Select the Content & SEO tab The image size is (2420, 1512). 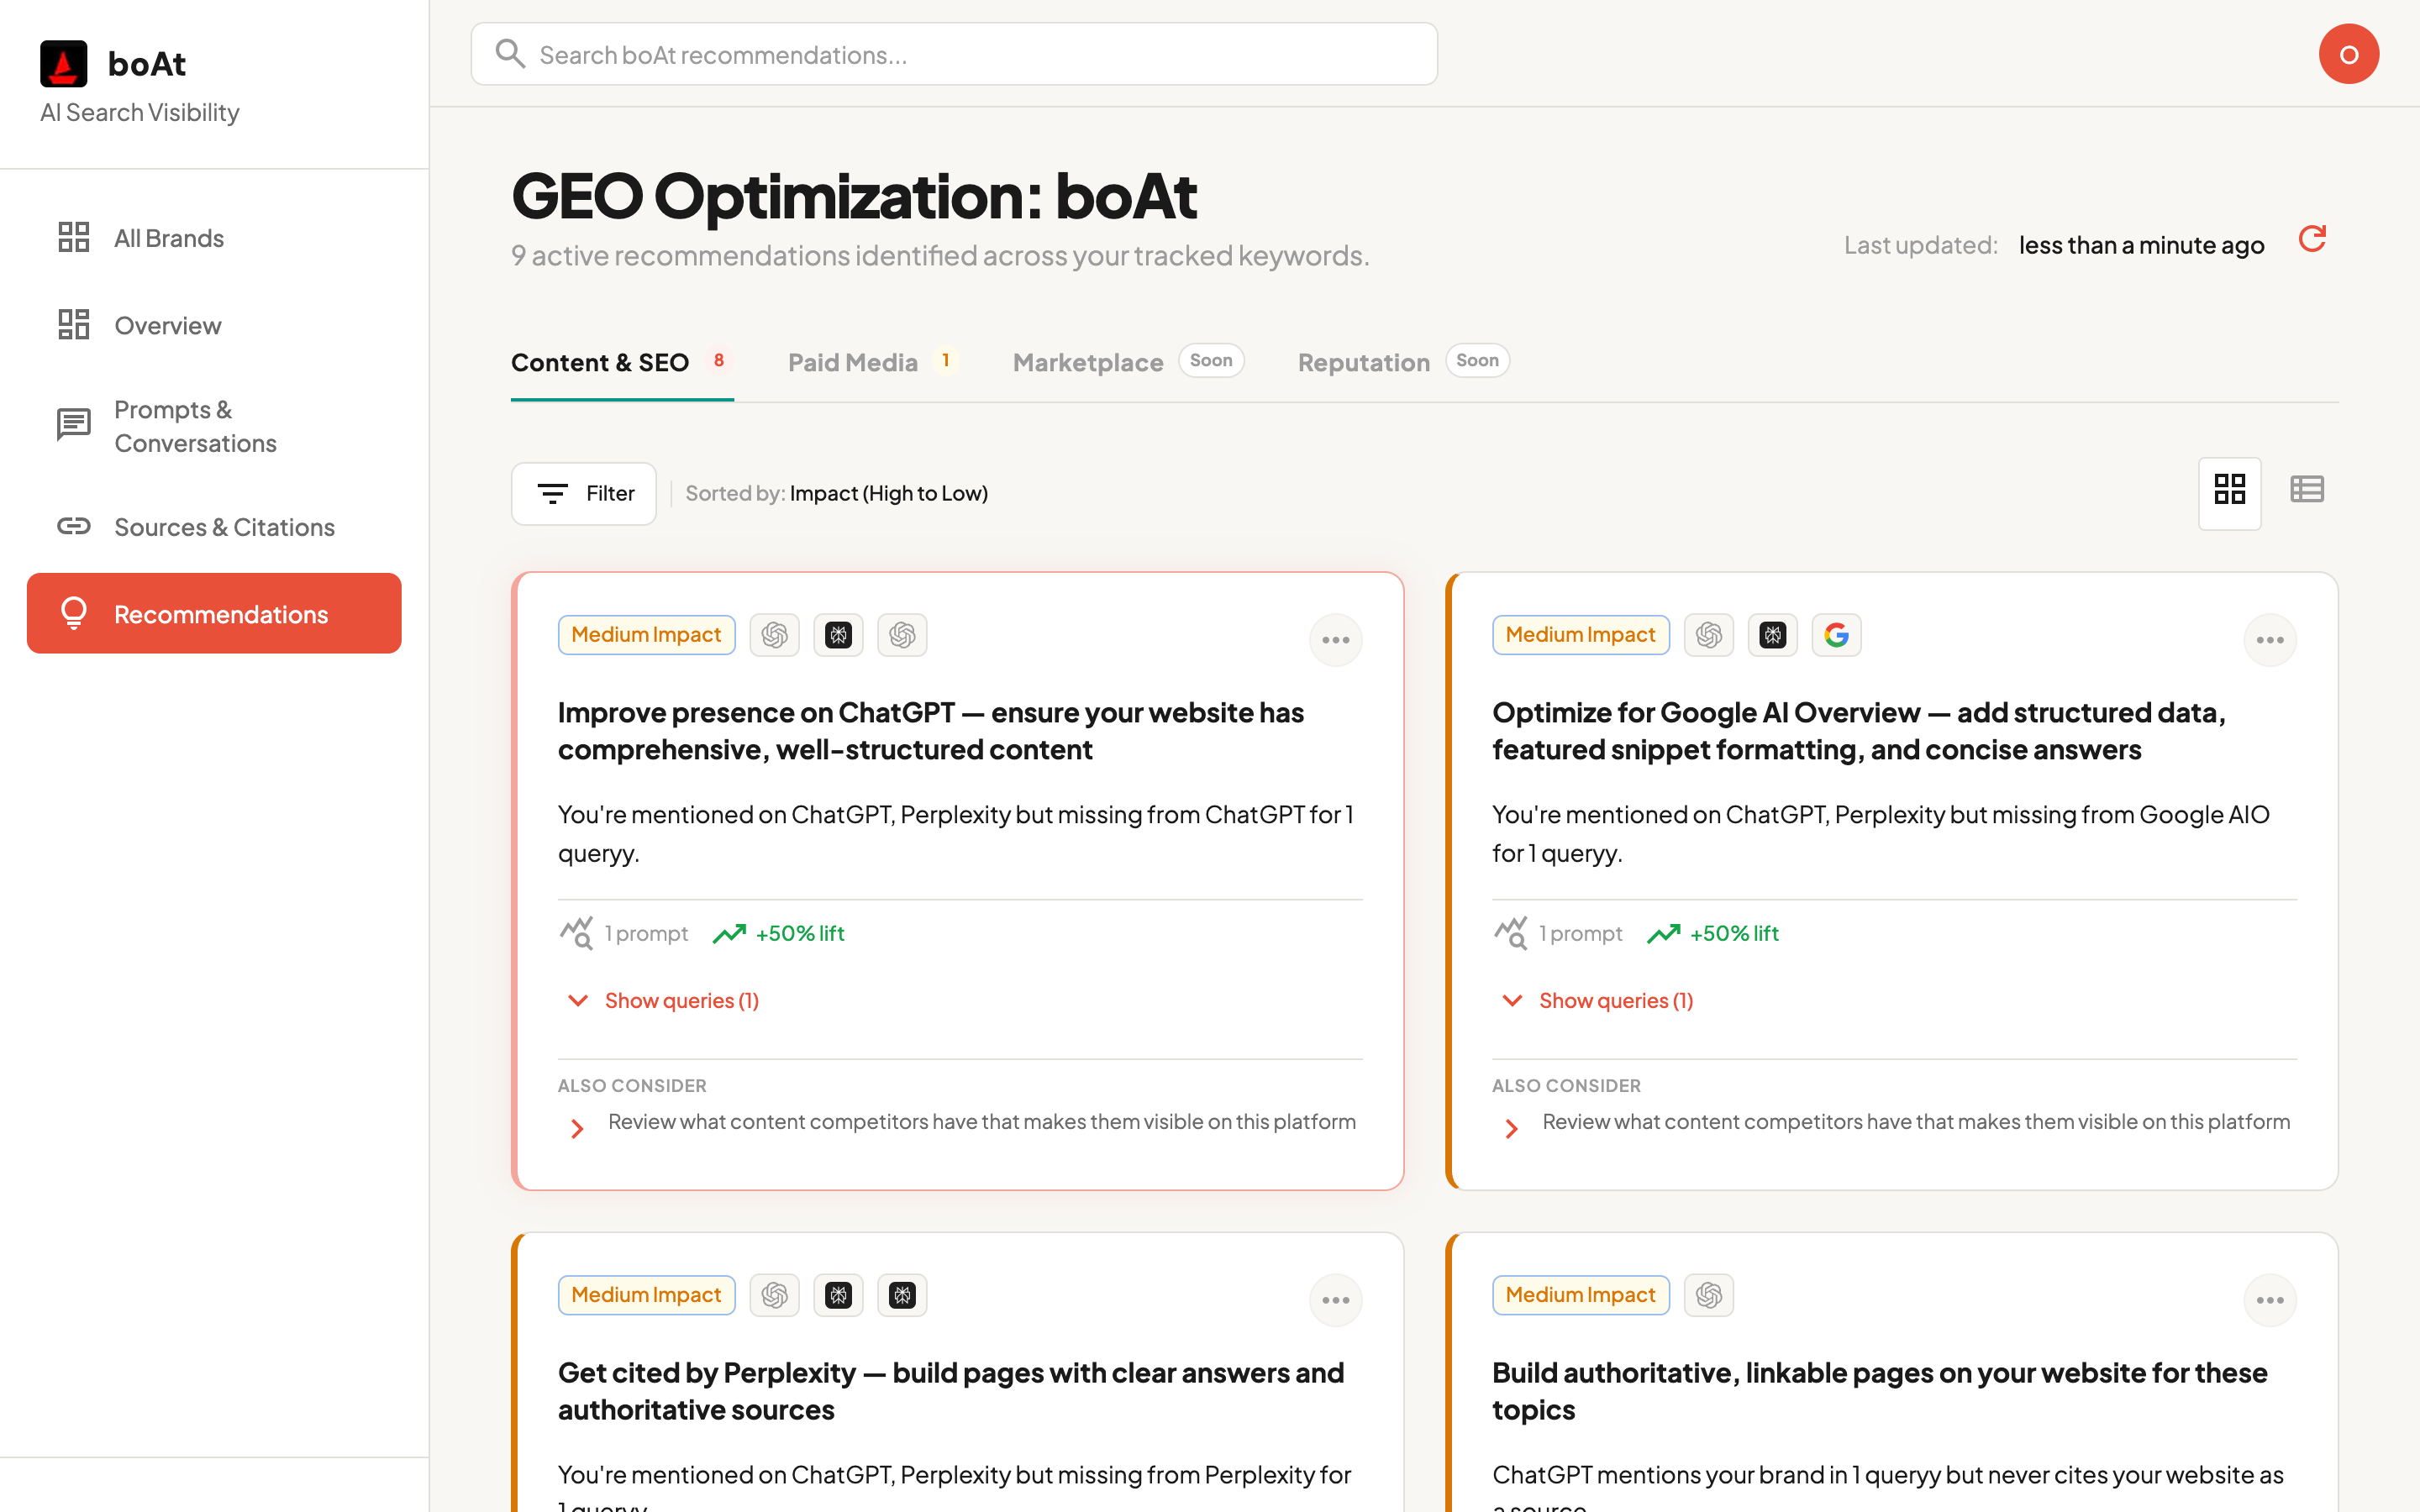click(600, 362)
